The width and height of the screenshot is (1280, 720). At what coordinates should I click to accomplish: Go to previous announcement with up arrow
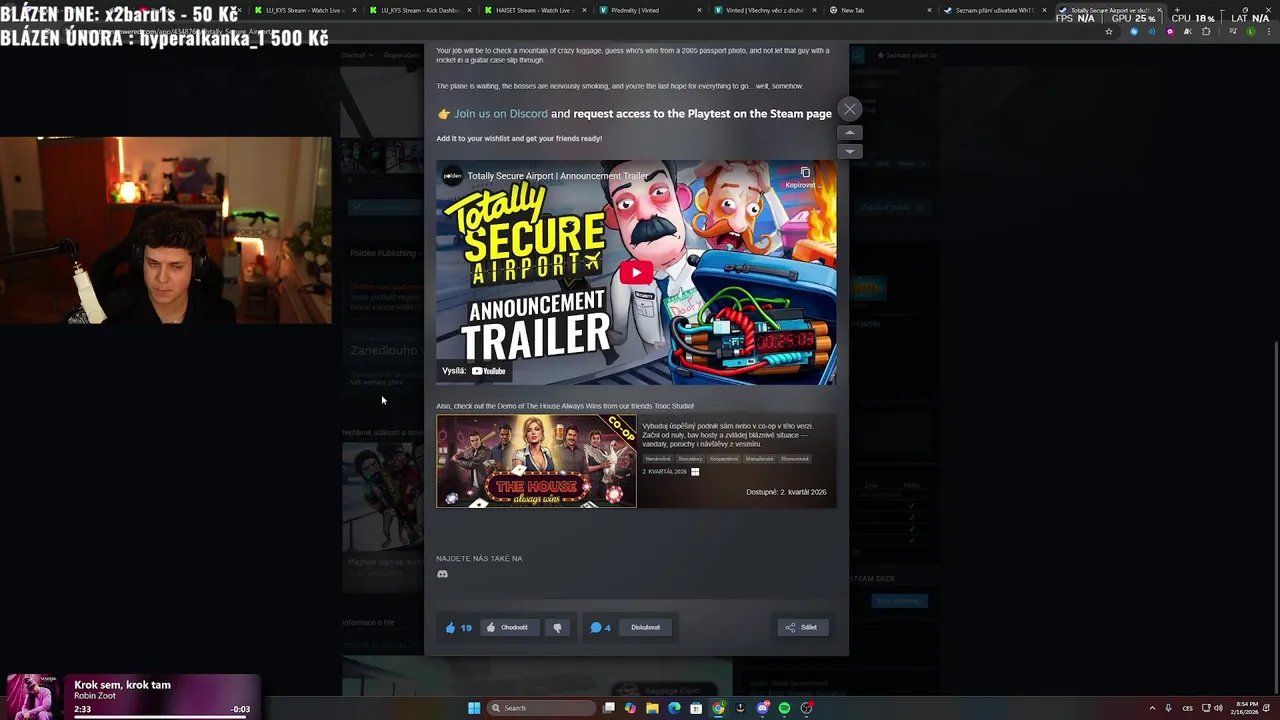tap(849, 133)
